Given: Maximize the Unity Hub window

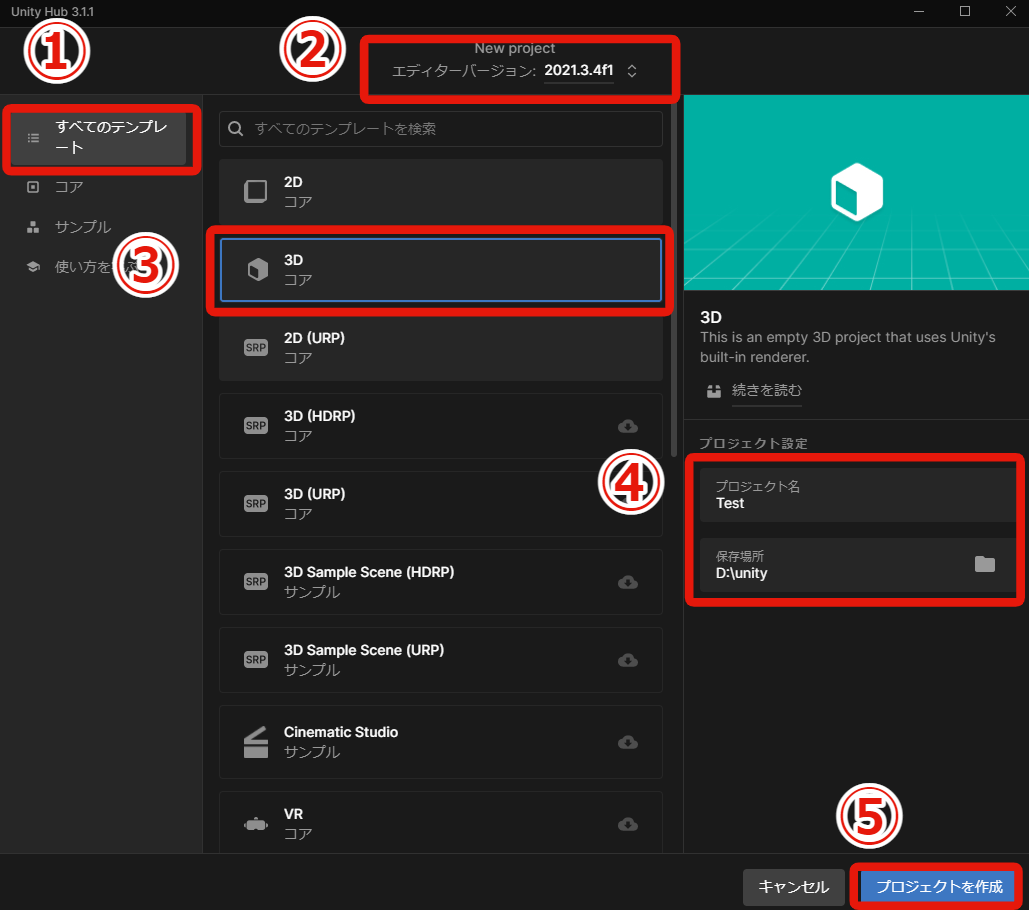Looking at the screenshot, I should click(x=965, y=11).
